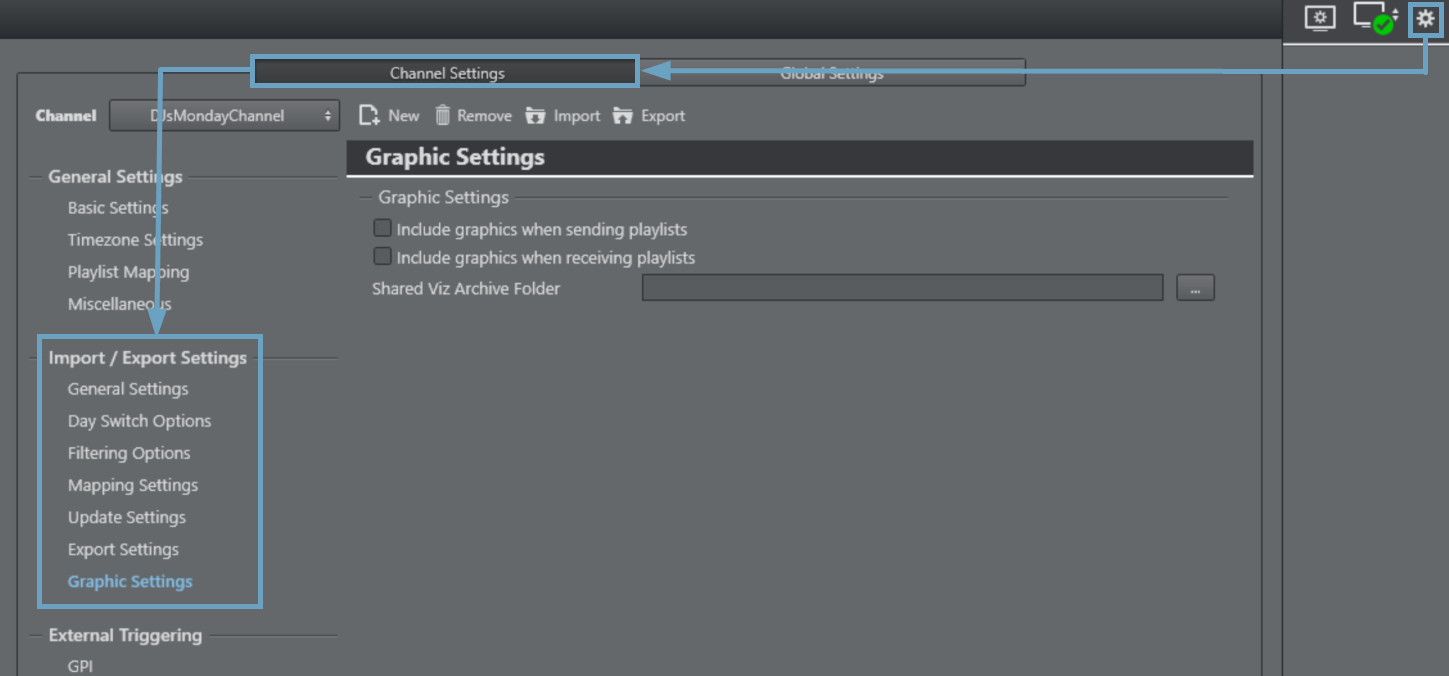
Task: Click the display settings monitor icon
Action: (x=1320, y=18)
